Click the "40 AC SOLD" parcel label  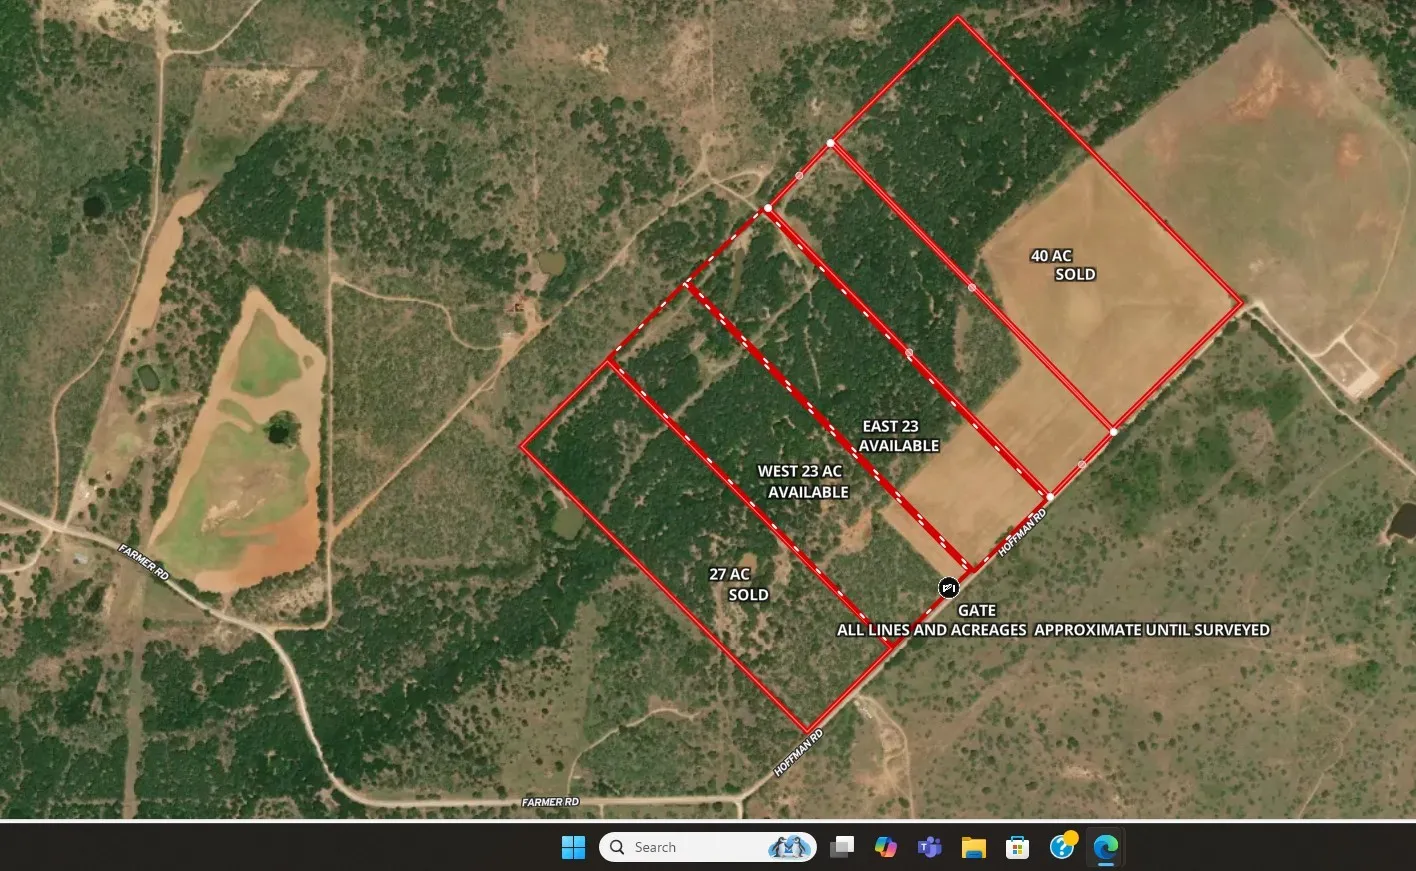click(x=1063, y=265)
